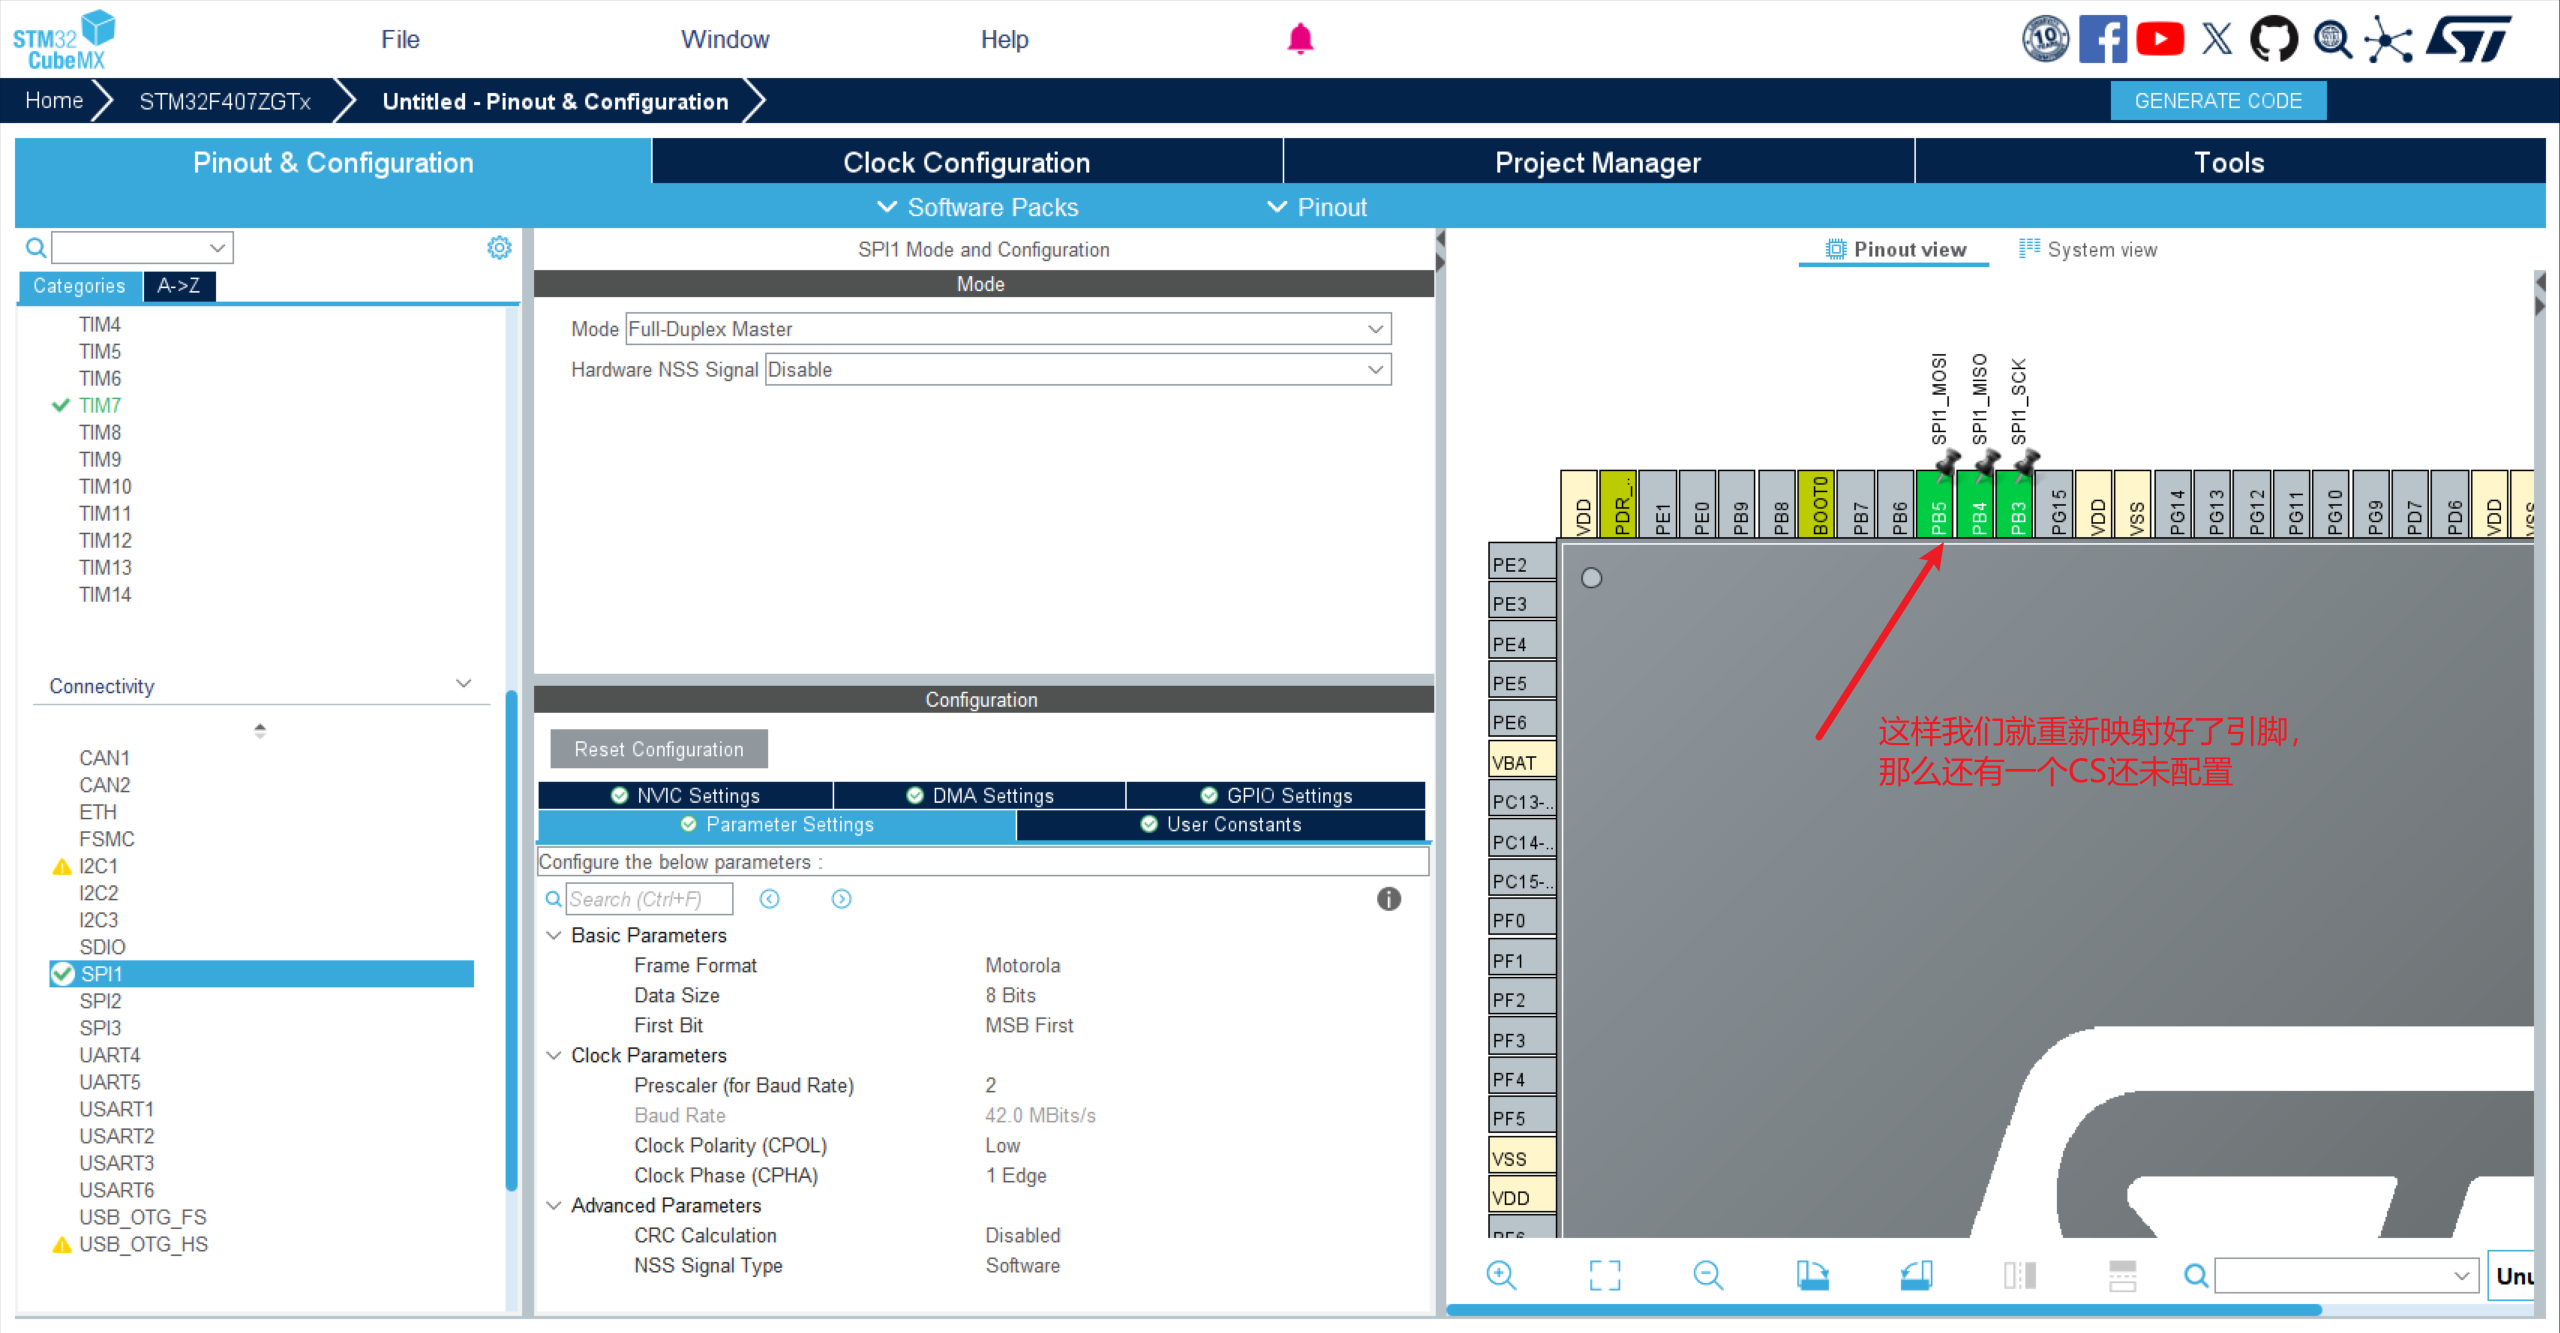Click GENERATE CODE button
This screenshot has width=2560, height=1333.
coord(2217,101)
